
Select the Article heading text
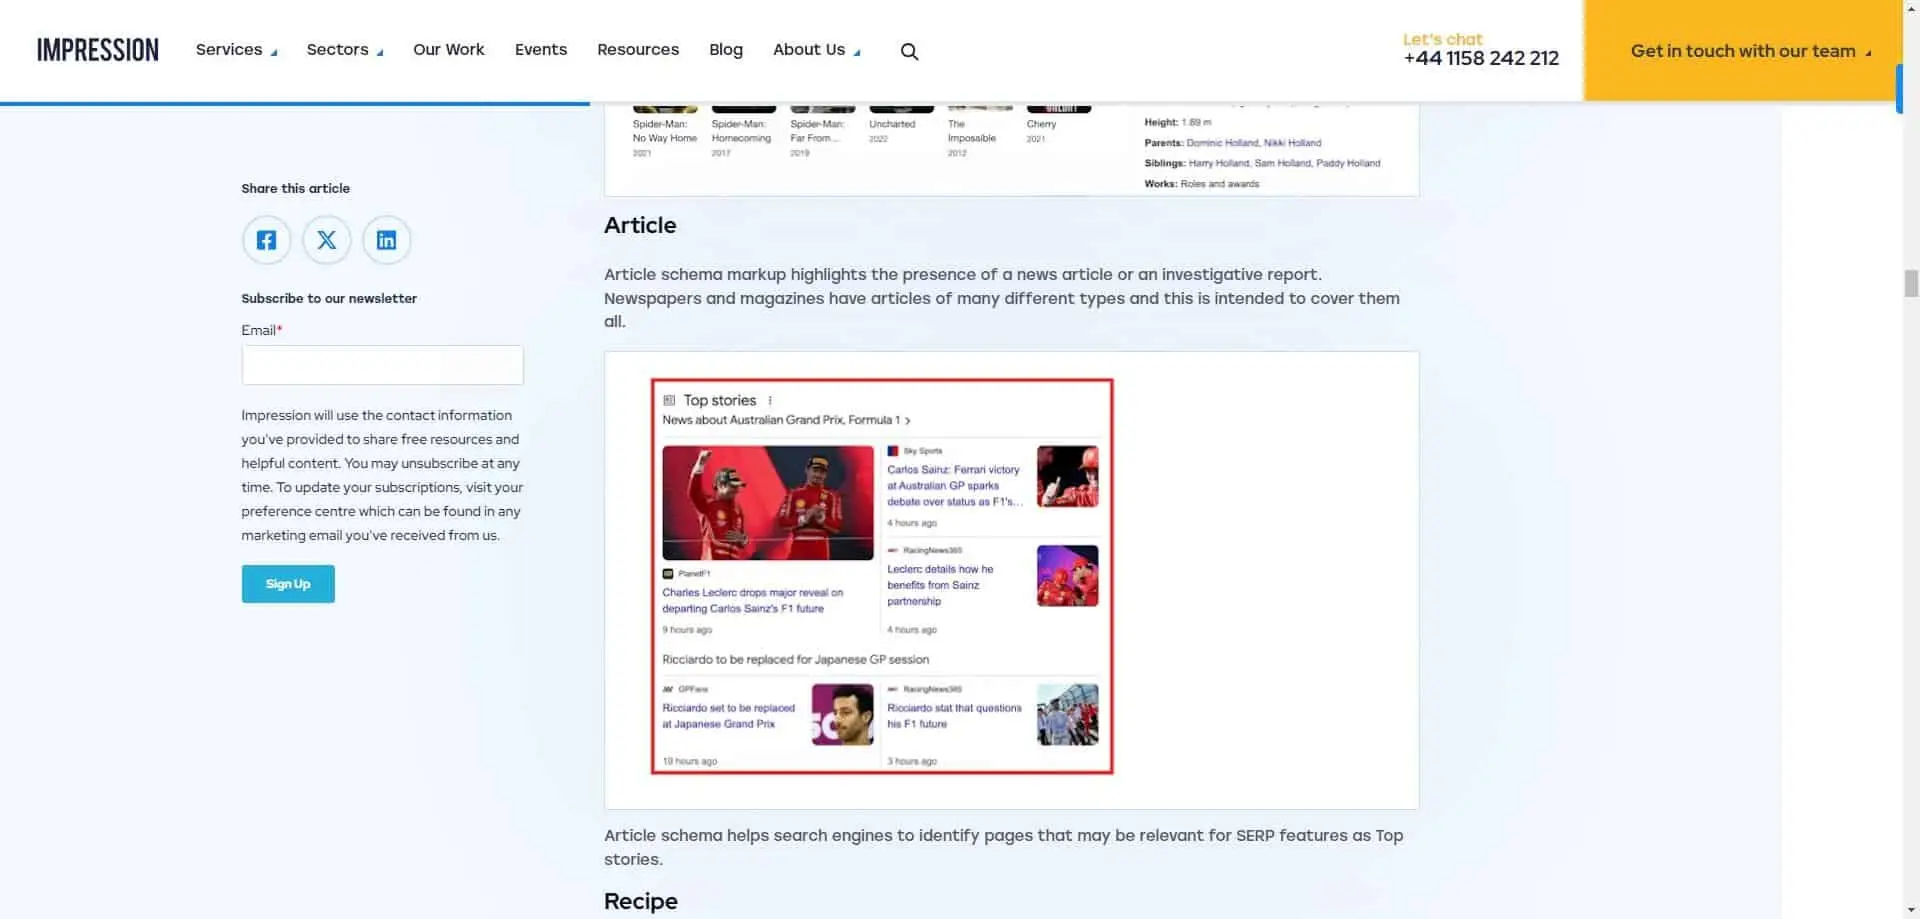coord(640,225)
